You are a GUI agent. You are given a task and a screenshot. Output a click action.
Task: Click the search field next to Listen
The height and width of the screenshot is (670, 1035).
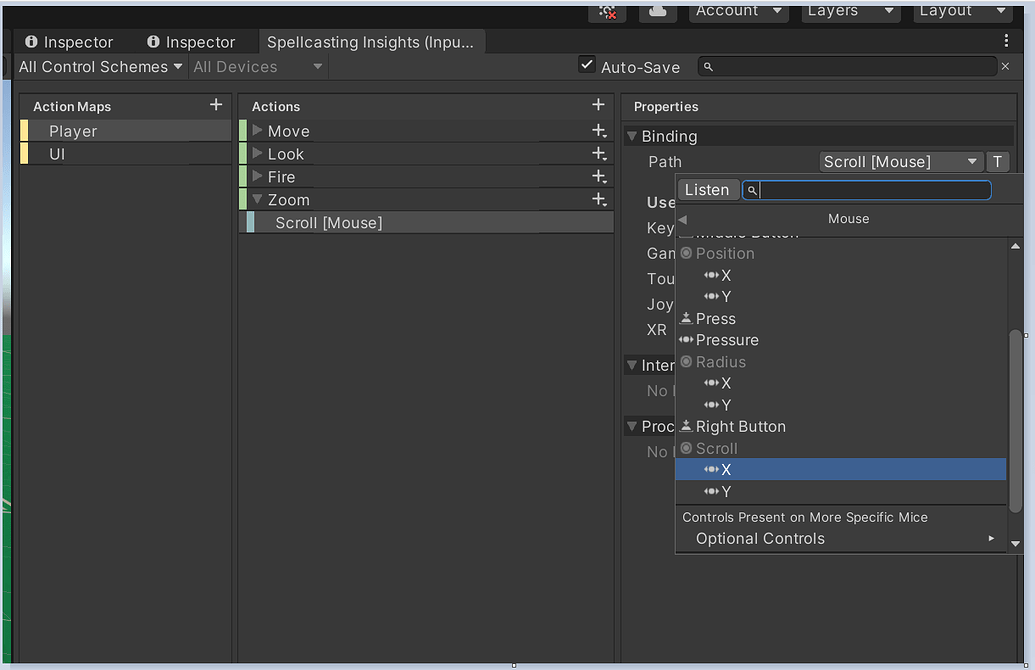pos(866,189)
